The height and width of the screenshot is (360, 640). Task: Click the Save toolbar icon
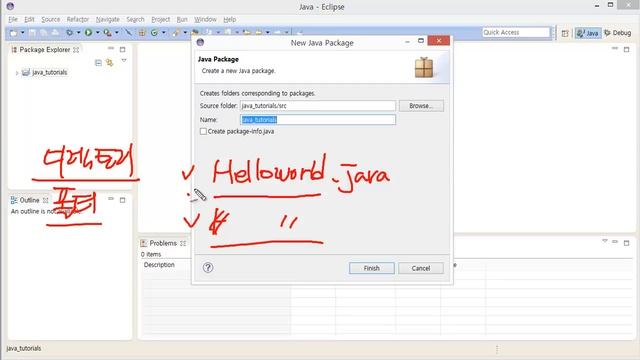[x=32, y=33]
